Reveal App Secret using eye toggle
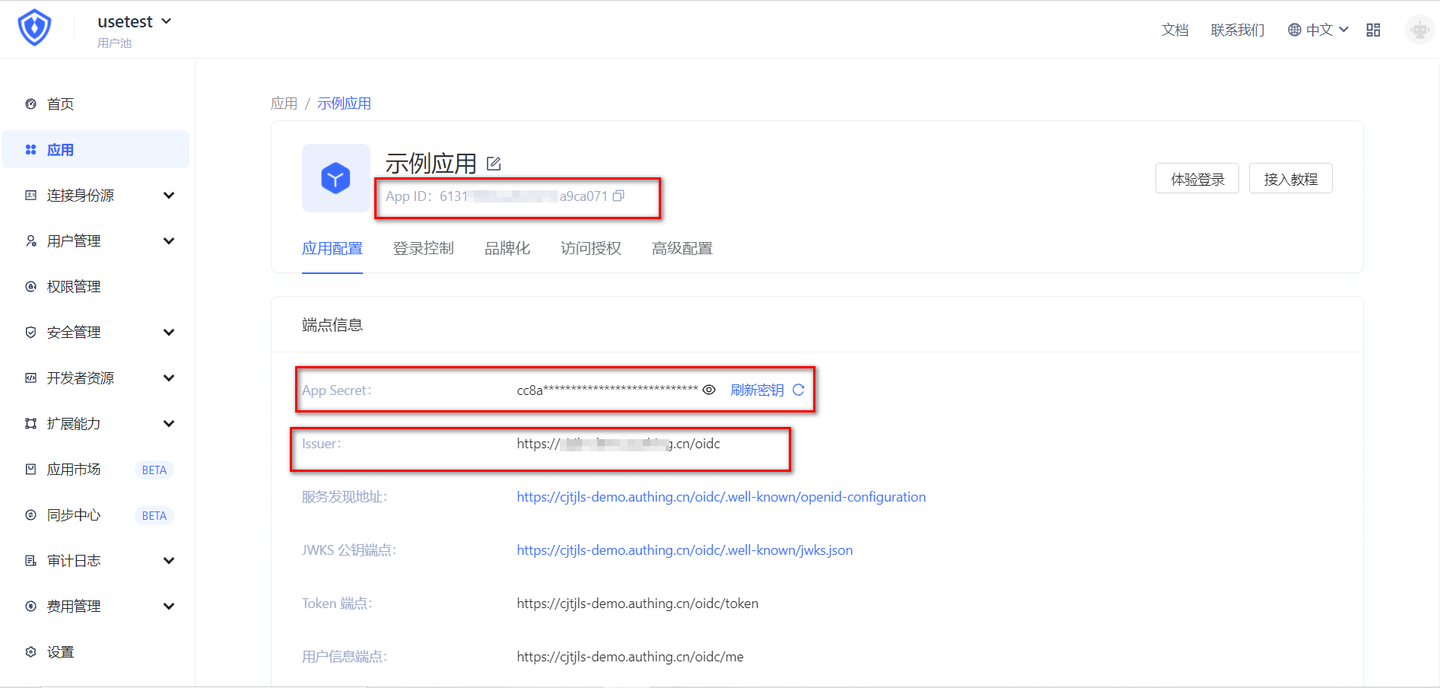Screen dimensions: 1440x688 [x=709, y=390]
